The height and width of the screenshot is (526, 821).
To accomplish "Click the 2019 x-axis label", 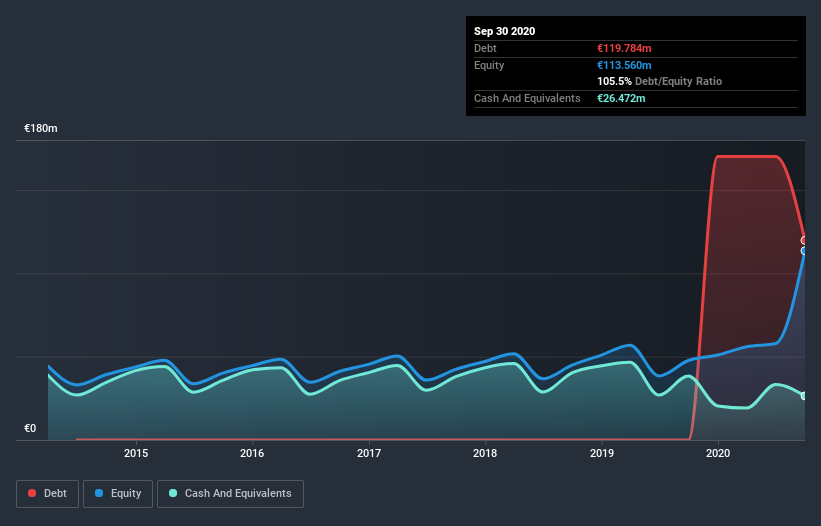I will pos(602,453).
